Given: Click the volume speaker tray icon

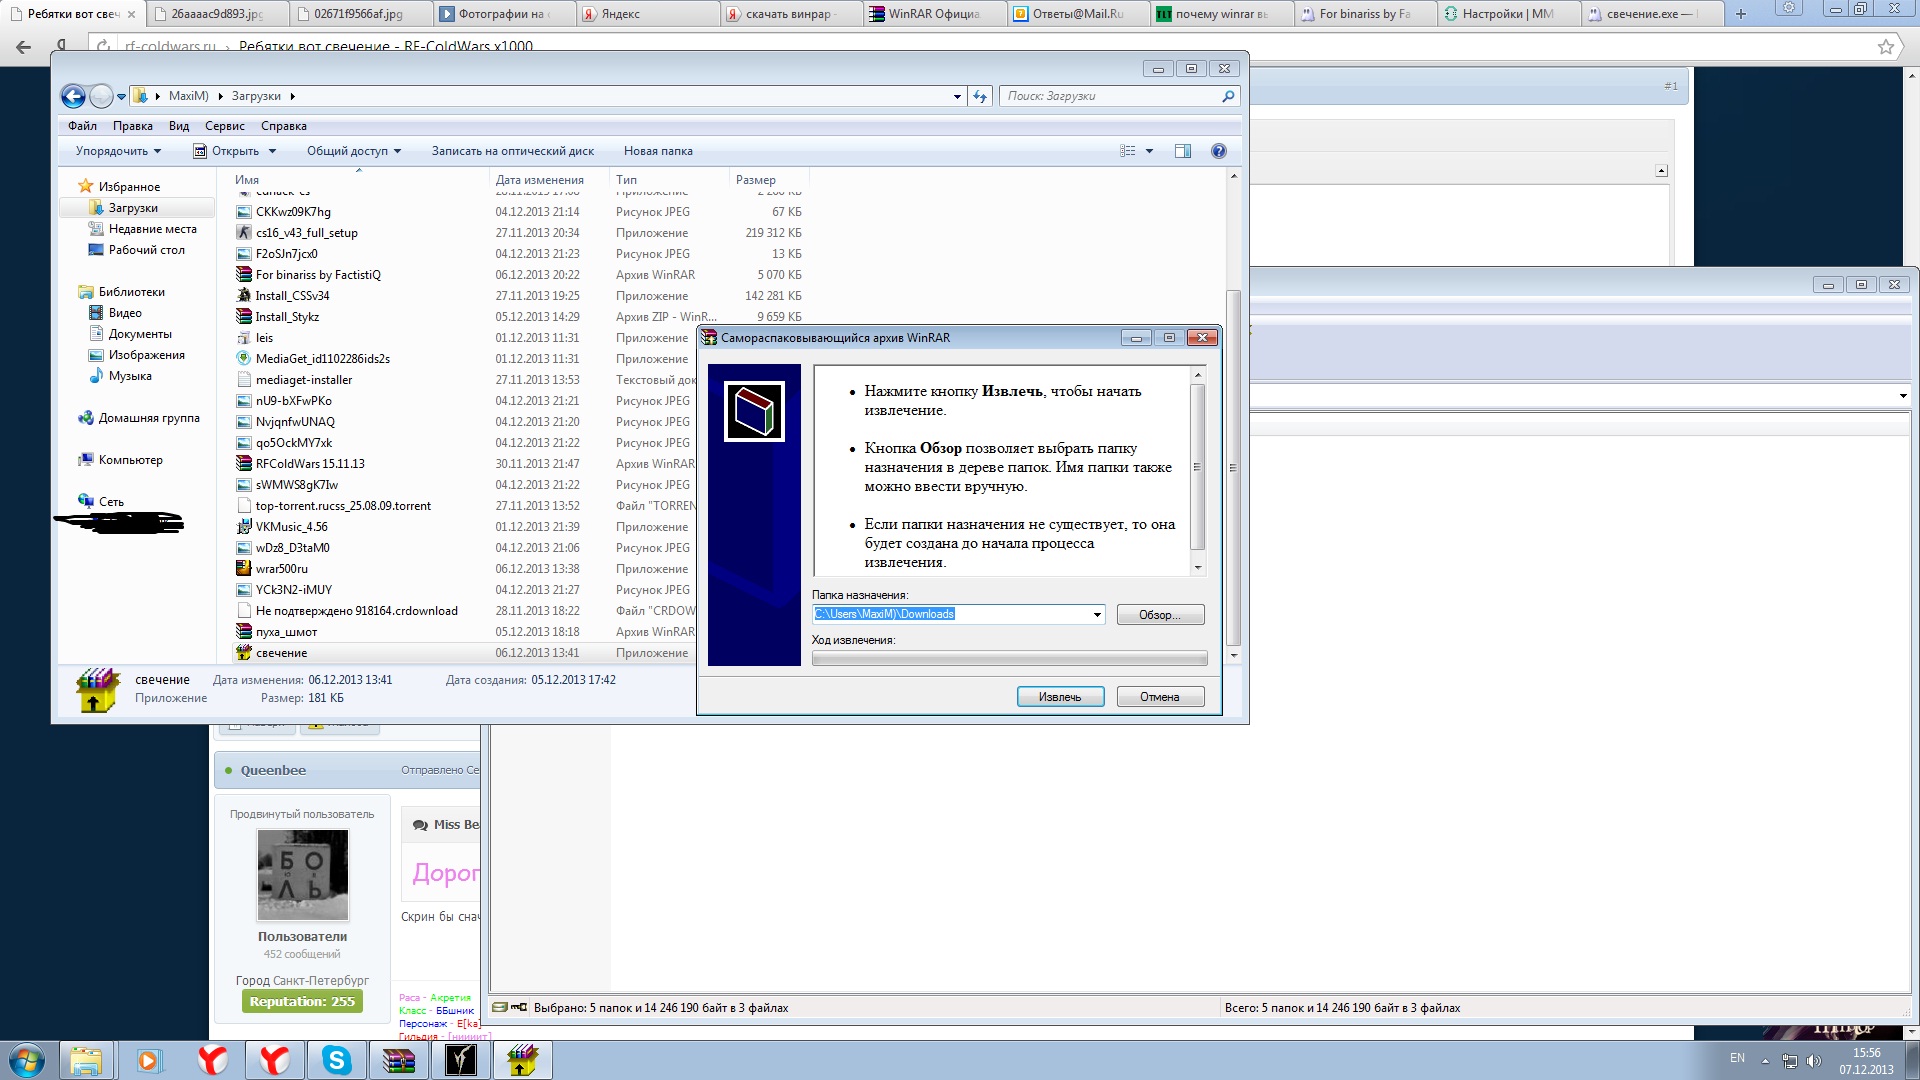Looking at the screenshot, I should coord(1814,1061).
